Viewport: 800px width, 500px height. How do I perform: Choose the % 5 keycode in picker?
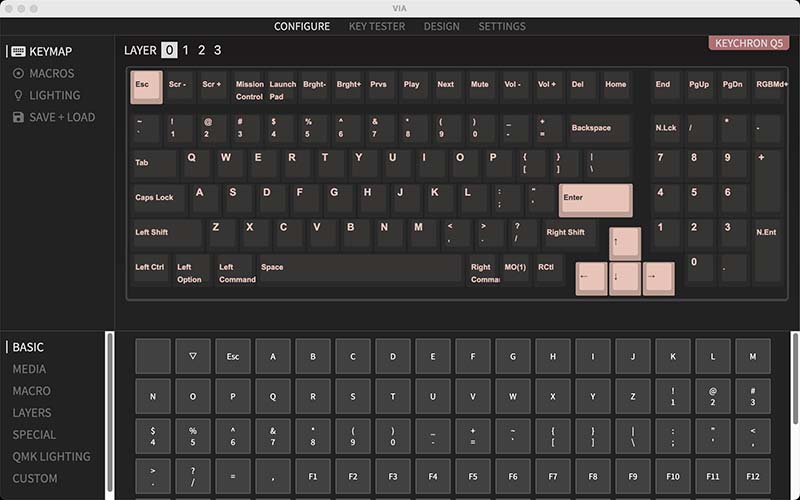click(x=193, y=436)
